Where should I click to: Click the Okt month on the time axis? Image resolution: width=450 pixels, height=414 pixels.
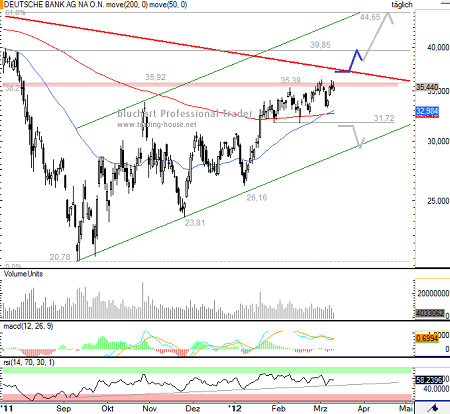107,408
